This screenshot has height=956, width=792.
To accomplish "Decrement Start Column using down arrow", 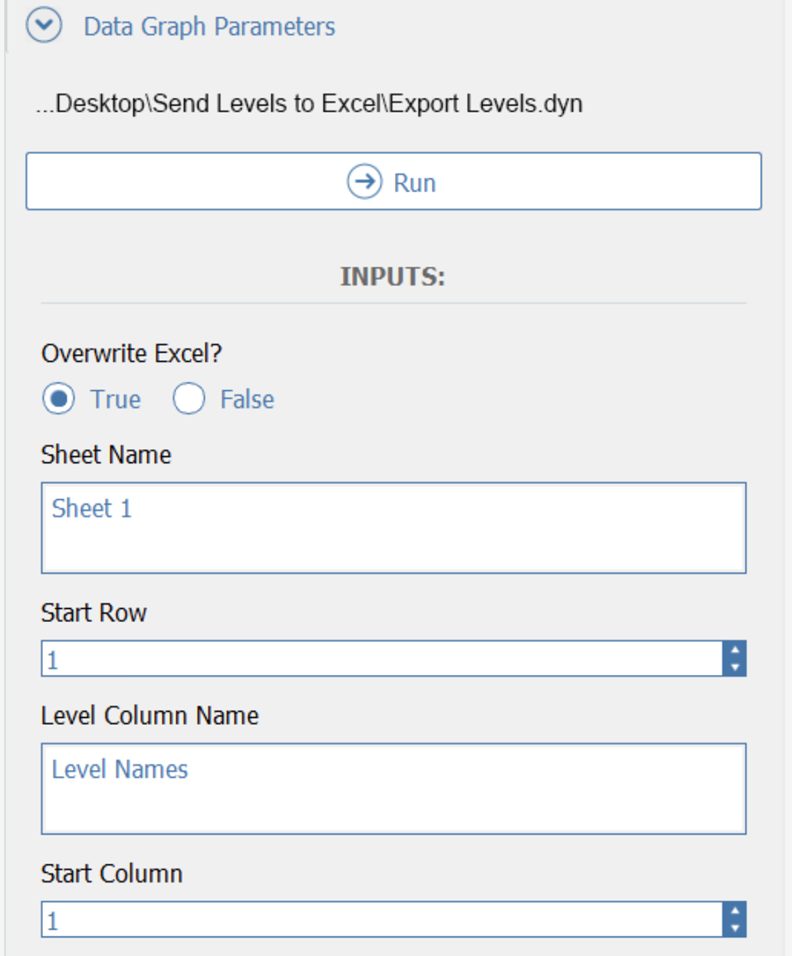I will (x=735, y=928).
